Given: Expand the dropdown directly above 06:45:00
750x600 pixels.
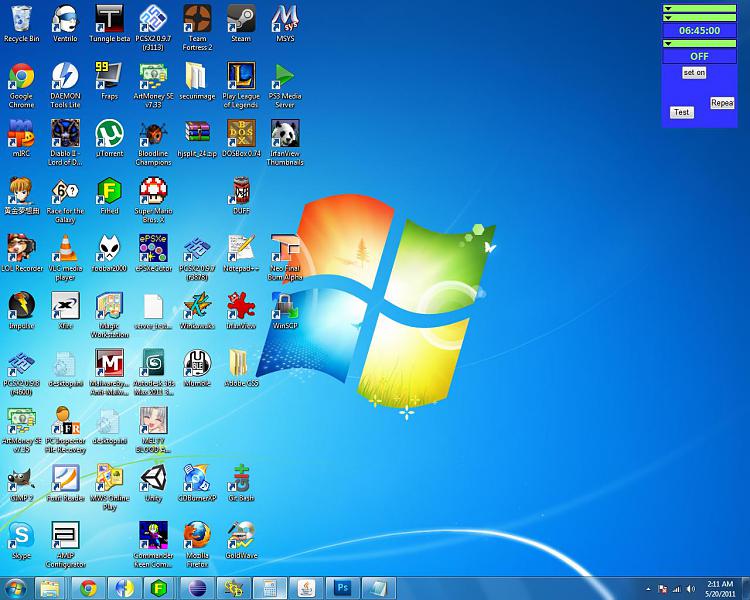Looking at the screenshot, I should pos(699,18).
